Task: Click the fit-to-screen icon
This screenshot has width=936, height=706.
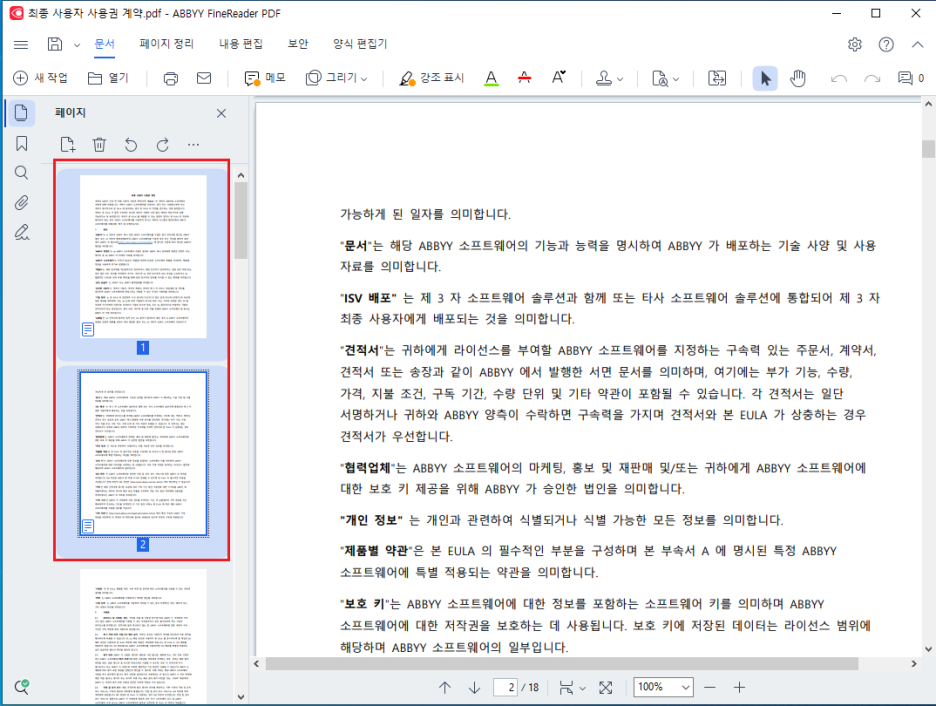Action: 605,687
